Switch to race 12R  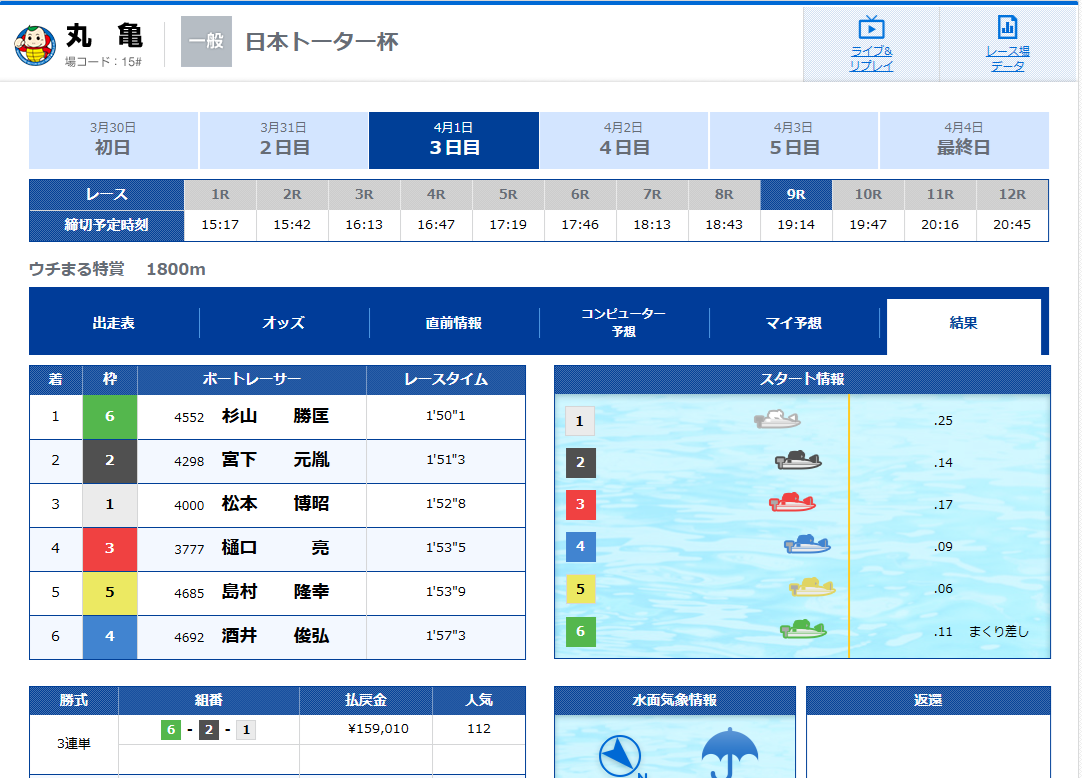(1012, 195)
